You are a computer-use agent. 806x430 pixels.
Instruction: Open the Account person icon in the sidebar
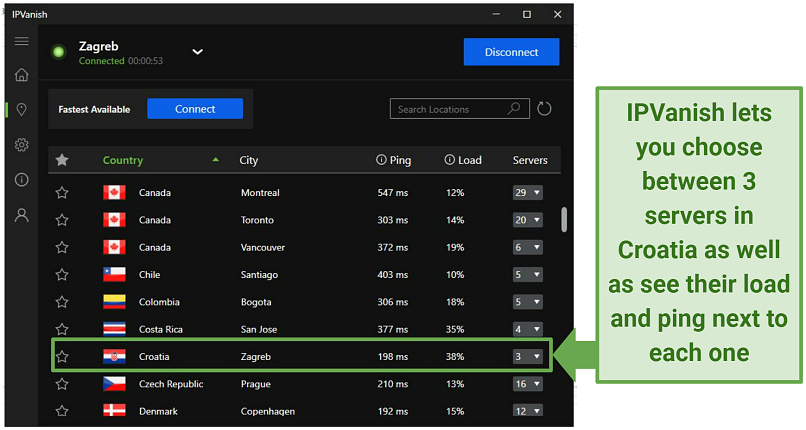(22, 215)
